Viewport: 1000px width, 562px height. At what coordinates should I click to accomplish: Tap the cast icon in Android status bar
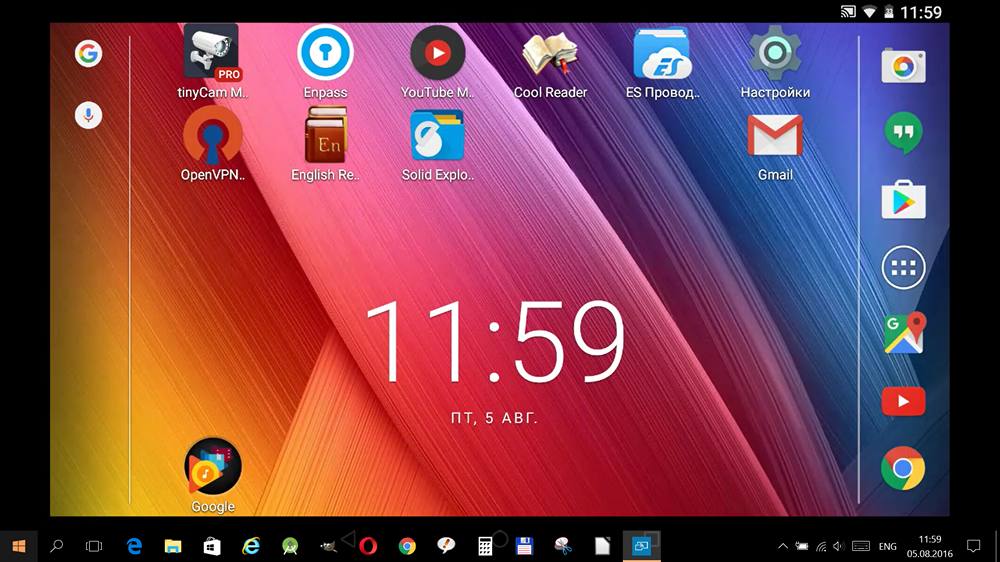(848, 11)
